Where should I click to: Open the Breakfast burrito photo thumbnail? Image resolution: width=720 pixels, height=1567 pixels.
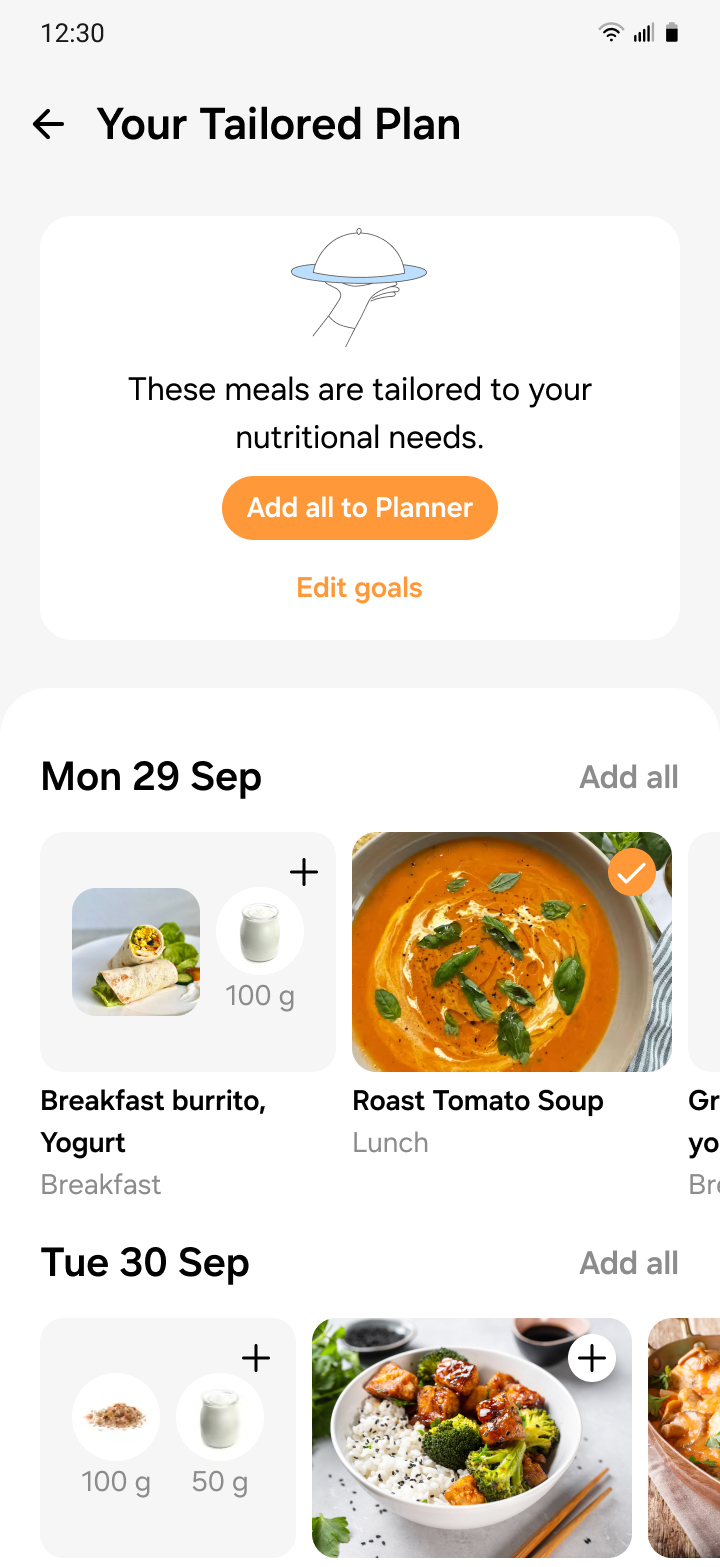tap(136, 952)
